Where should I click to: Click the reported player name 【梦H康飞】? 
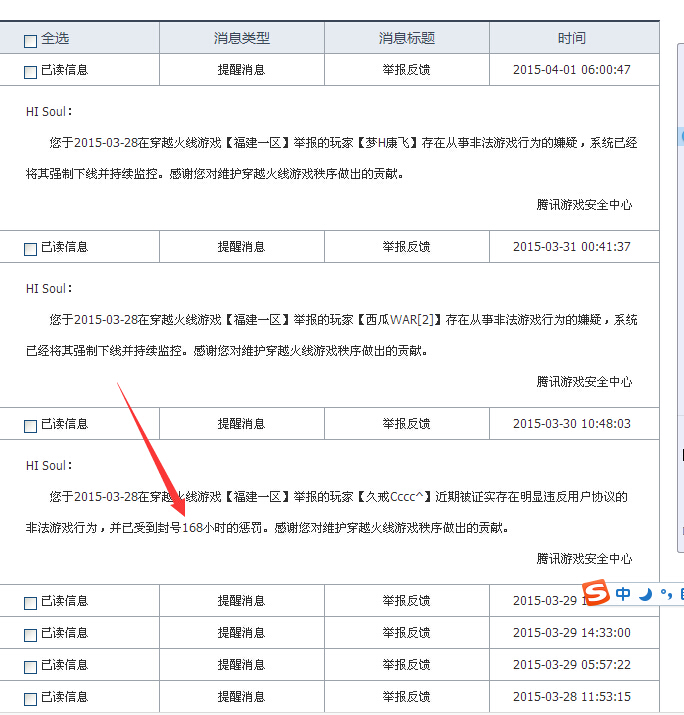388,143
